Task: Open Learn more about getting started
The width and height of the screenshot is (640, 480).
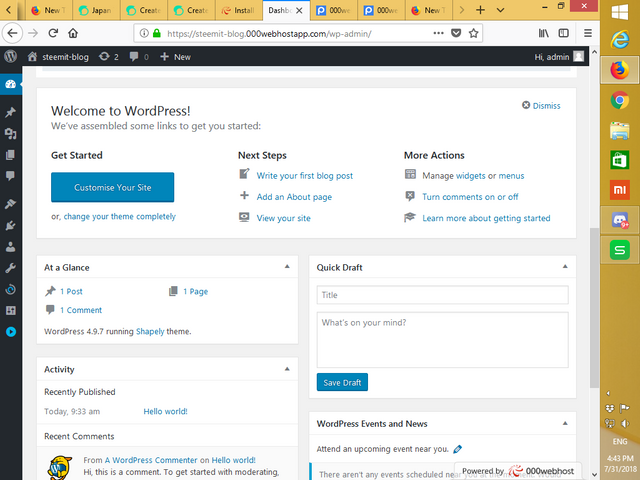Action: [486, 218]
